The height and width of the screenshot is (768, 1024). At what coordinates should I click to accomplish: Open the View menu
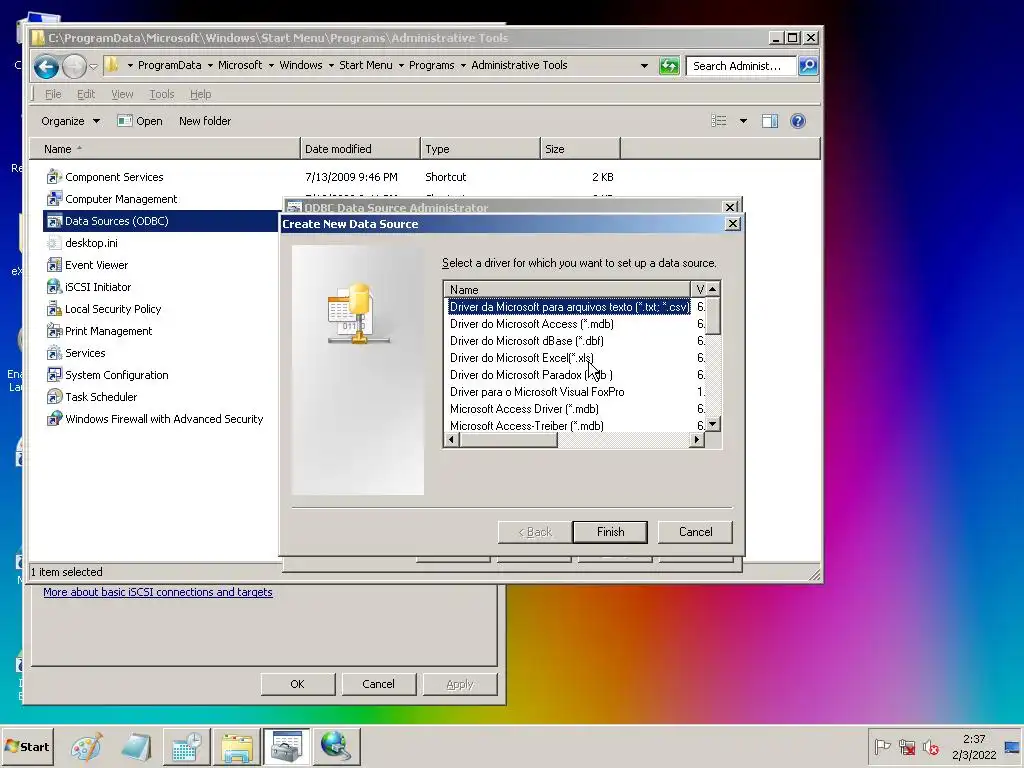(x=121, y=94)
